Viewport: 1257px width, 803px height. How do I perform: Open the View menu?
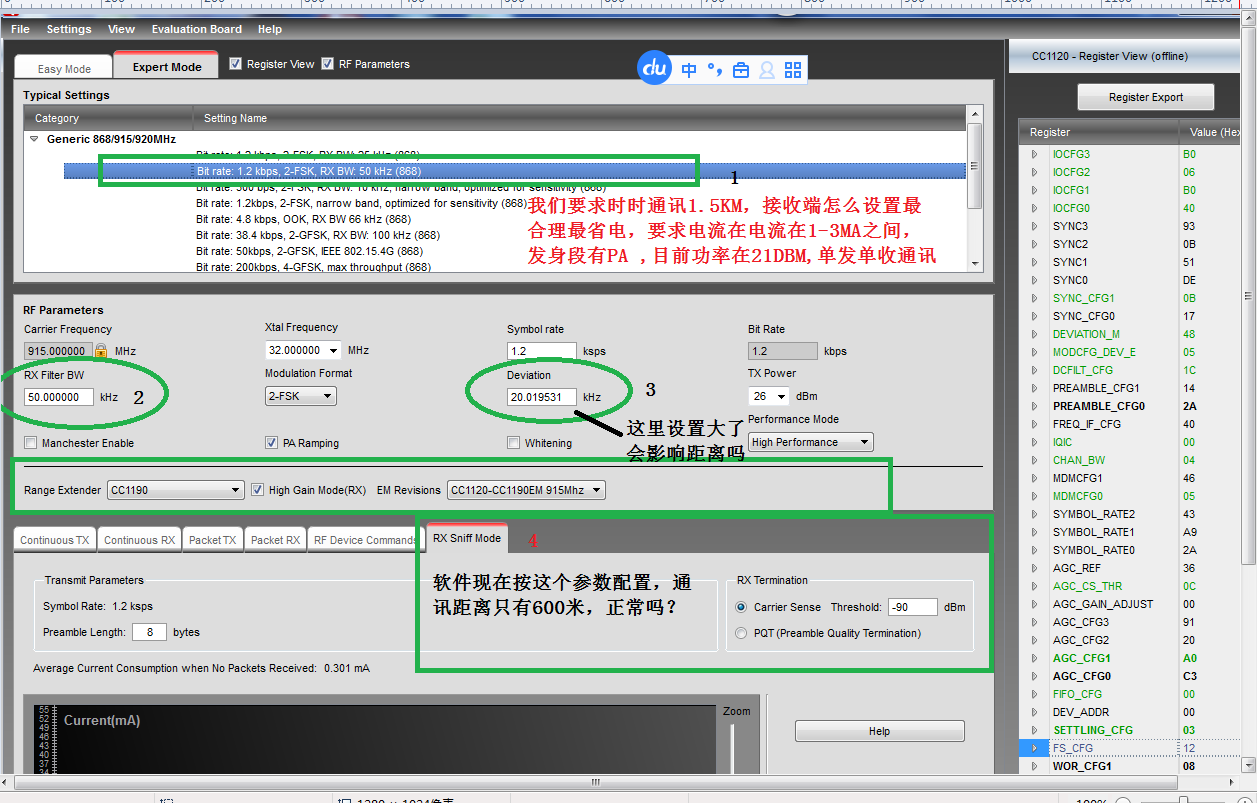(x=121, y=29)
